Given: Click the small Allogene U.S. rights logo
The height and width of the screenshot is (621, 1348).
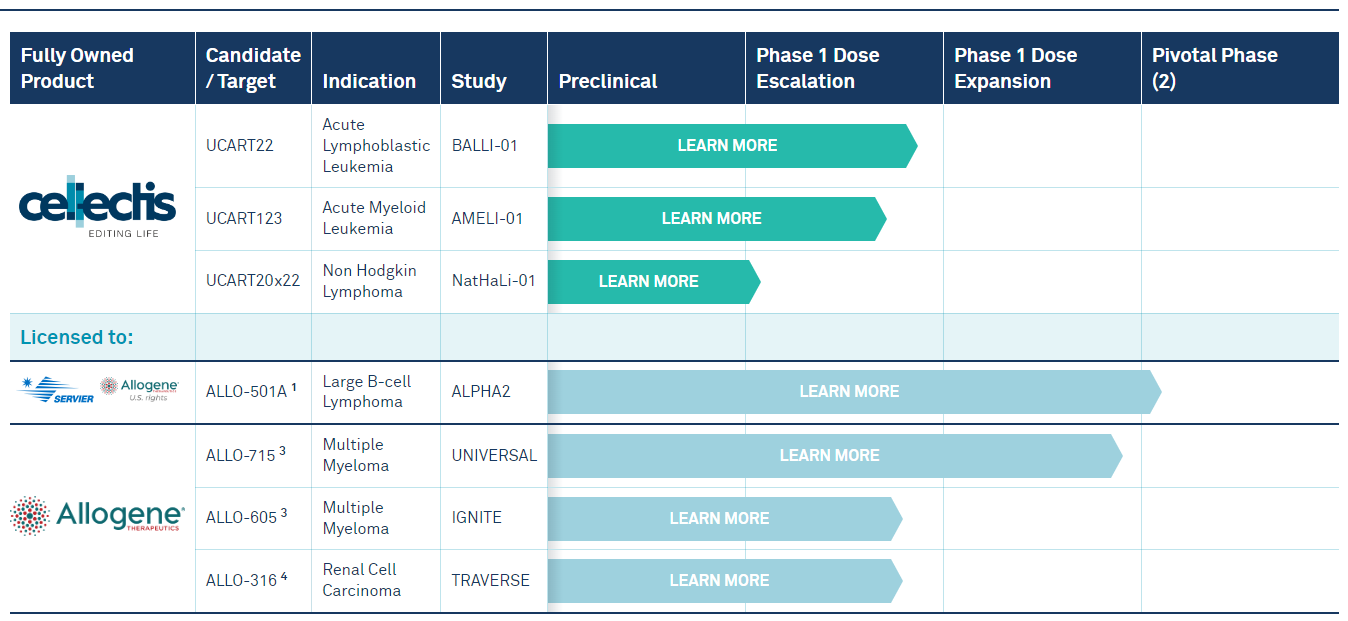Looking at the screenshot, I should pyautogui.click(x=140, y=390).
